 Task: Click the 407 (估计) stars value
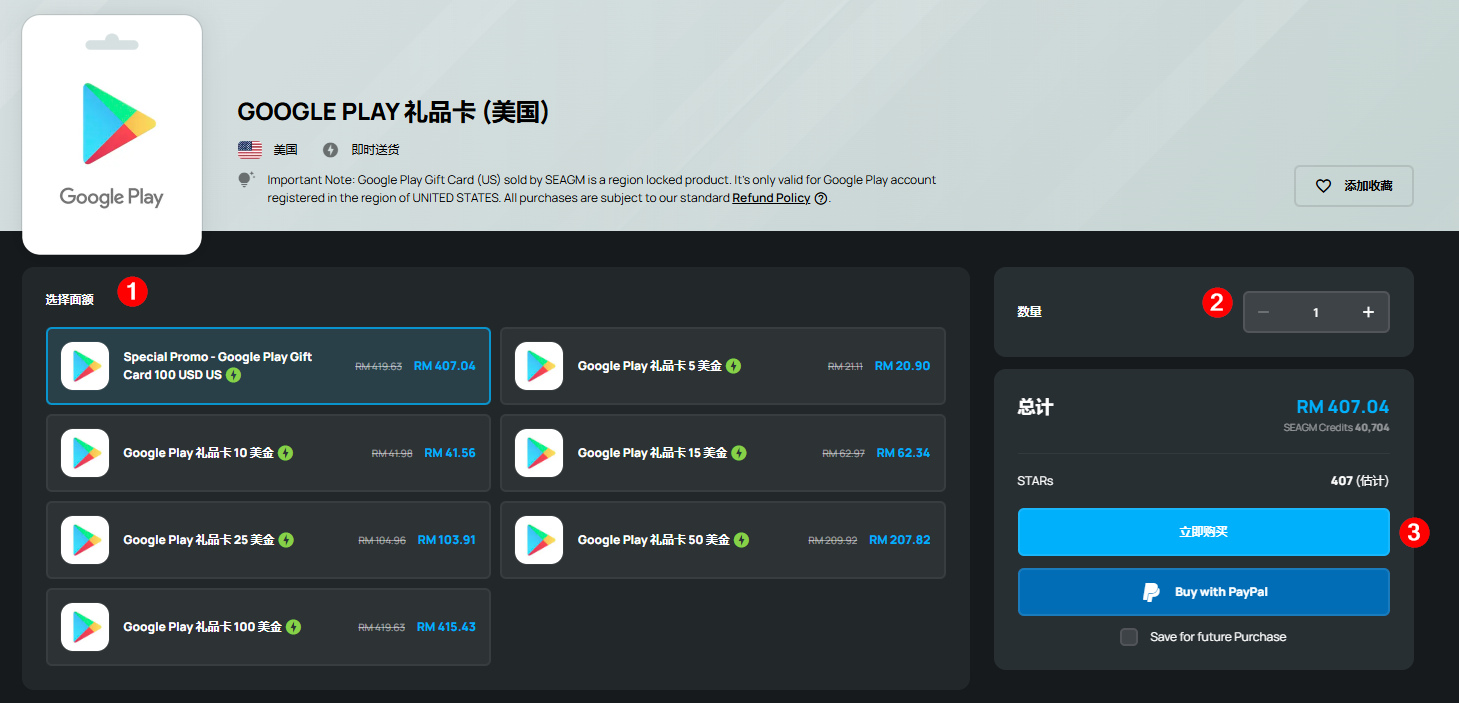[1360, 481]
